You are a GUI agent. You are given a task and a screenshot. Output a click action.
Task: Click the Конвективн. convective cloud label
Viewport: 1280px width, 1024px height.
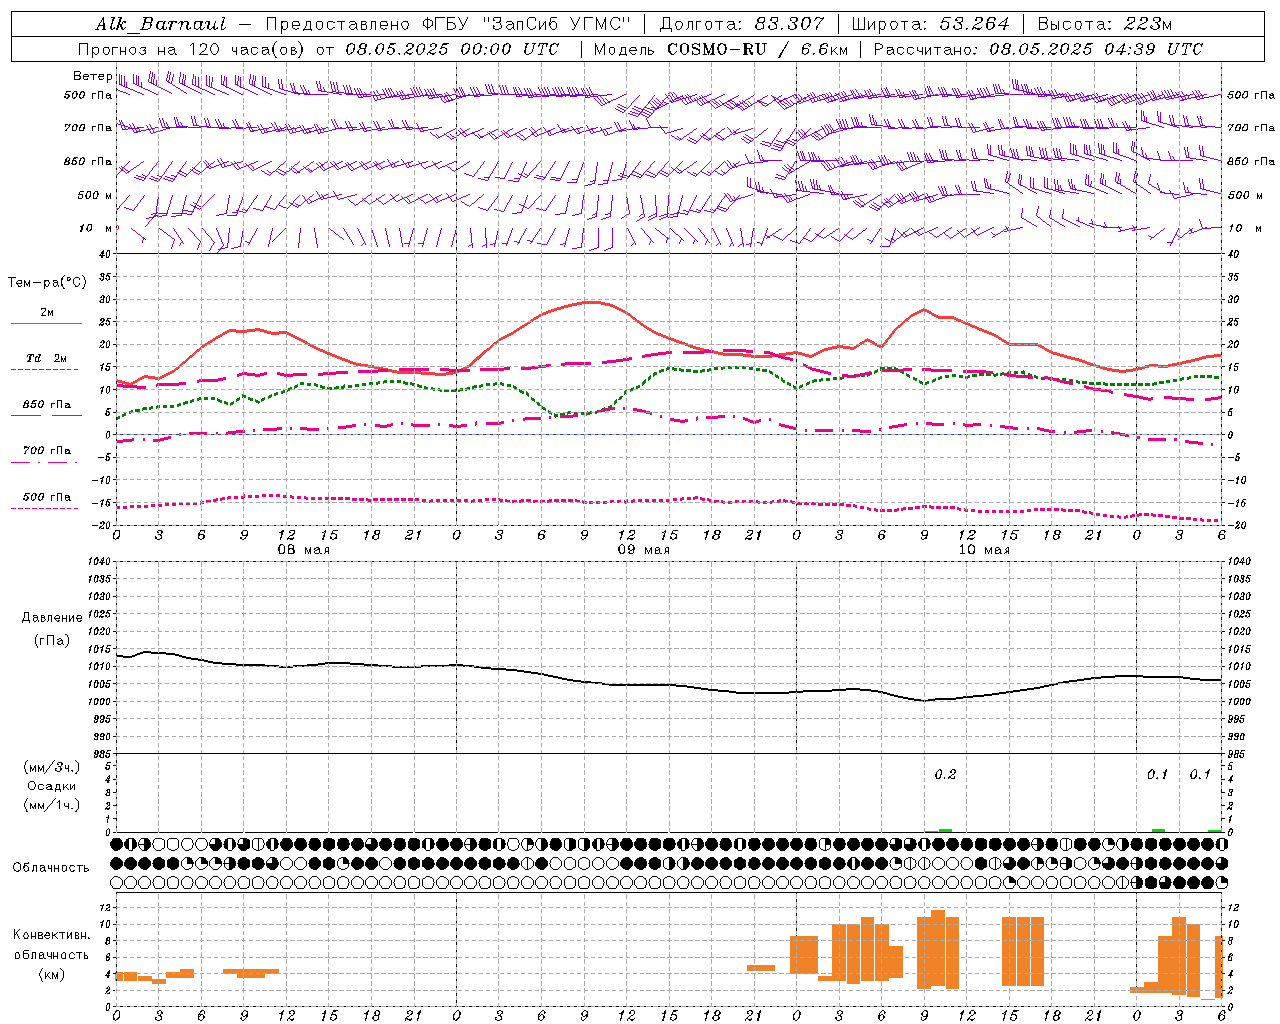tap(52, 935)
